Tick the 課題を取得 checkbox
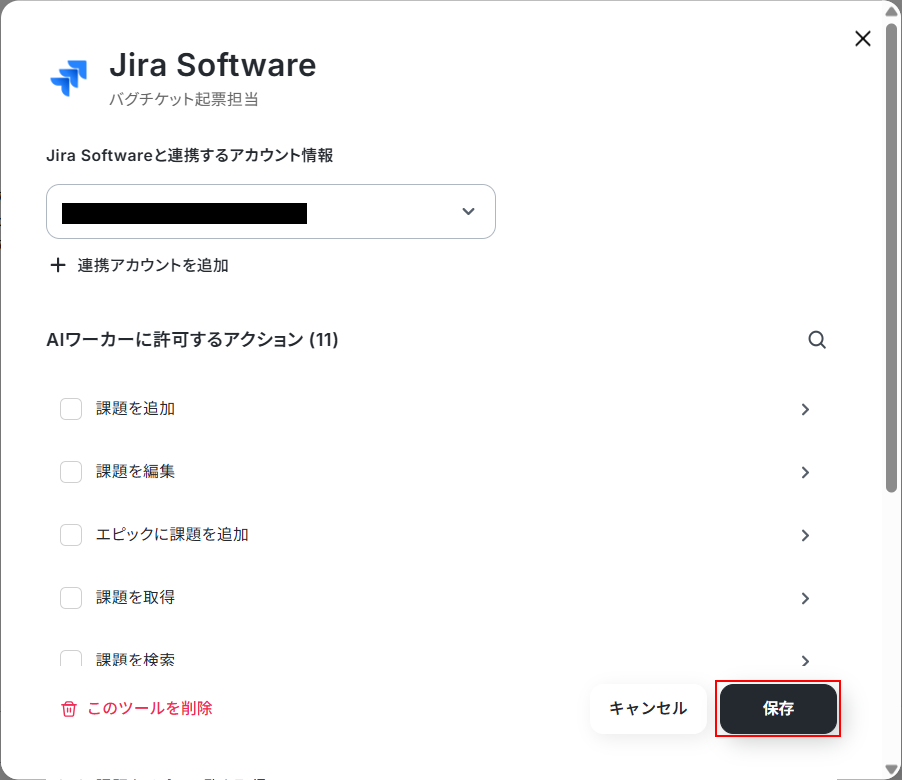Image resolution: width=902 pixels, height=780 pixels. pos(71,598)
